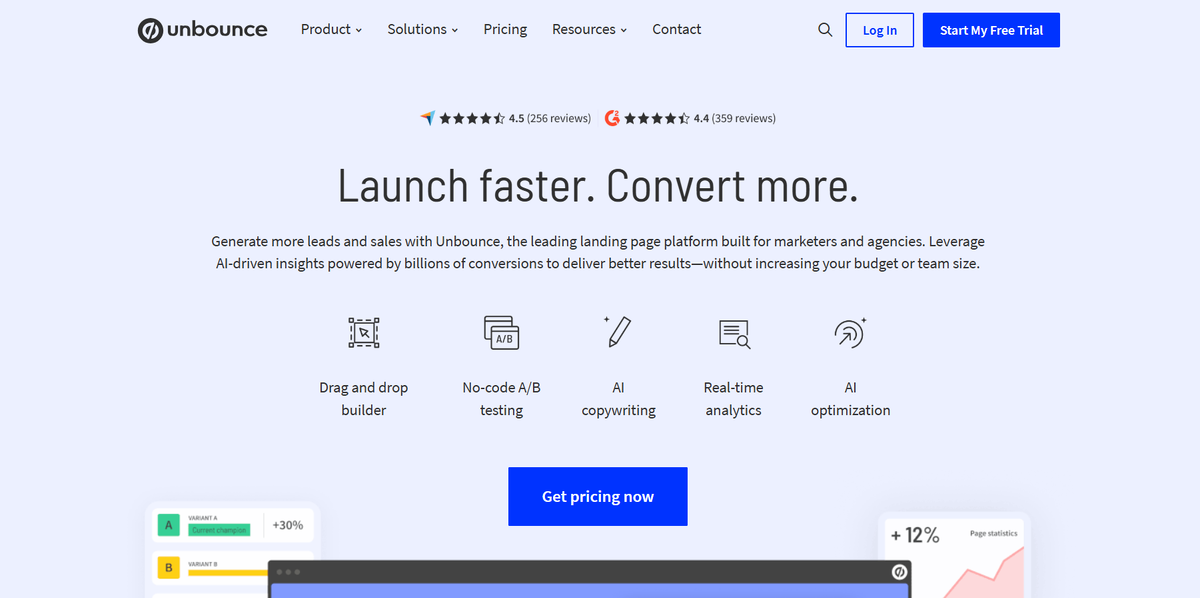The image size is (1200, 598).
Task: Click the AI optimization target icon
Action: coord(850,332)
